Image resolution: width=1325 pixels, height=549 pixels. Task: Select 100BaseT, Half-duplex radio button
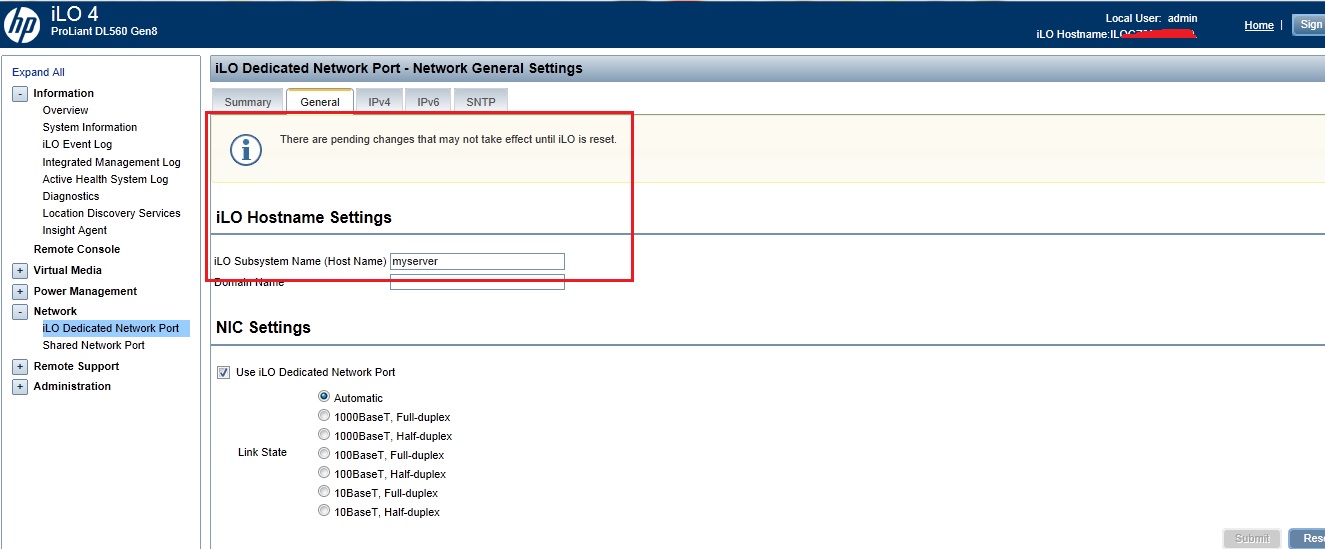pos(324,473)
